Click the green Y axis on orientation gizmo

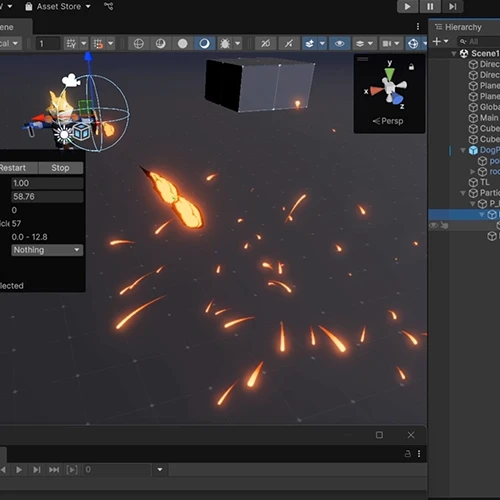coord(389,73)
